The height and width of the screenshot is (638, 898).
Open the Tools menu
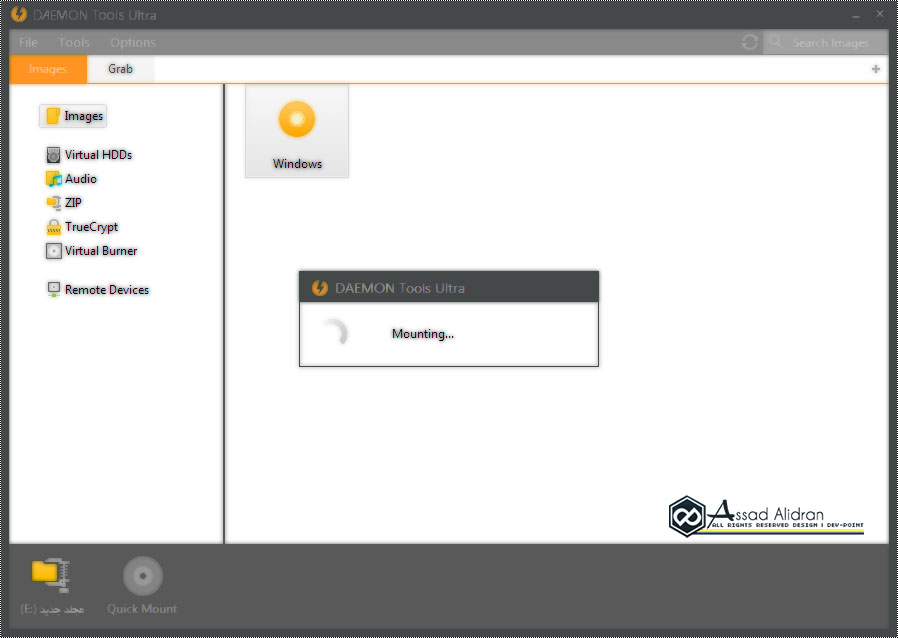click(74, 42)
